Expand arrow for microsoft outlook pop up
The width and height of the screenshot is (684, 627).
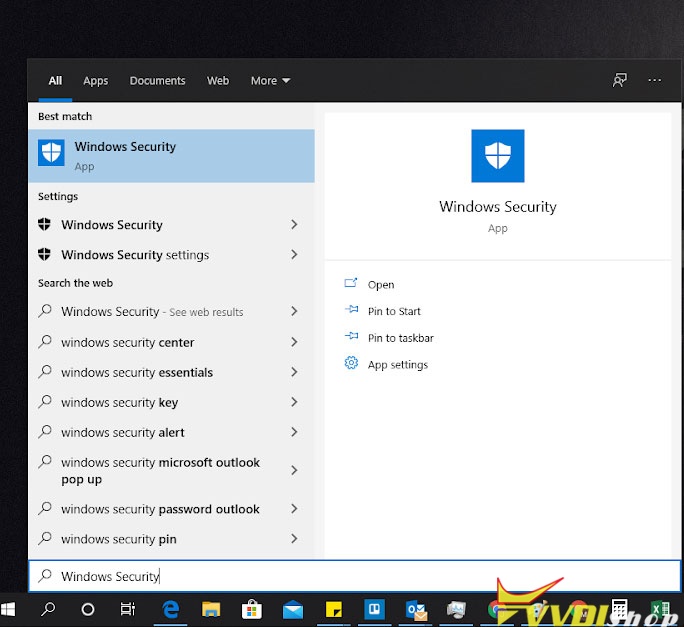point(294,470)
